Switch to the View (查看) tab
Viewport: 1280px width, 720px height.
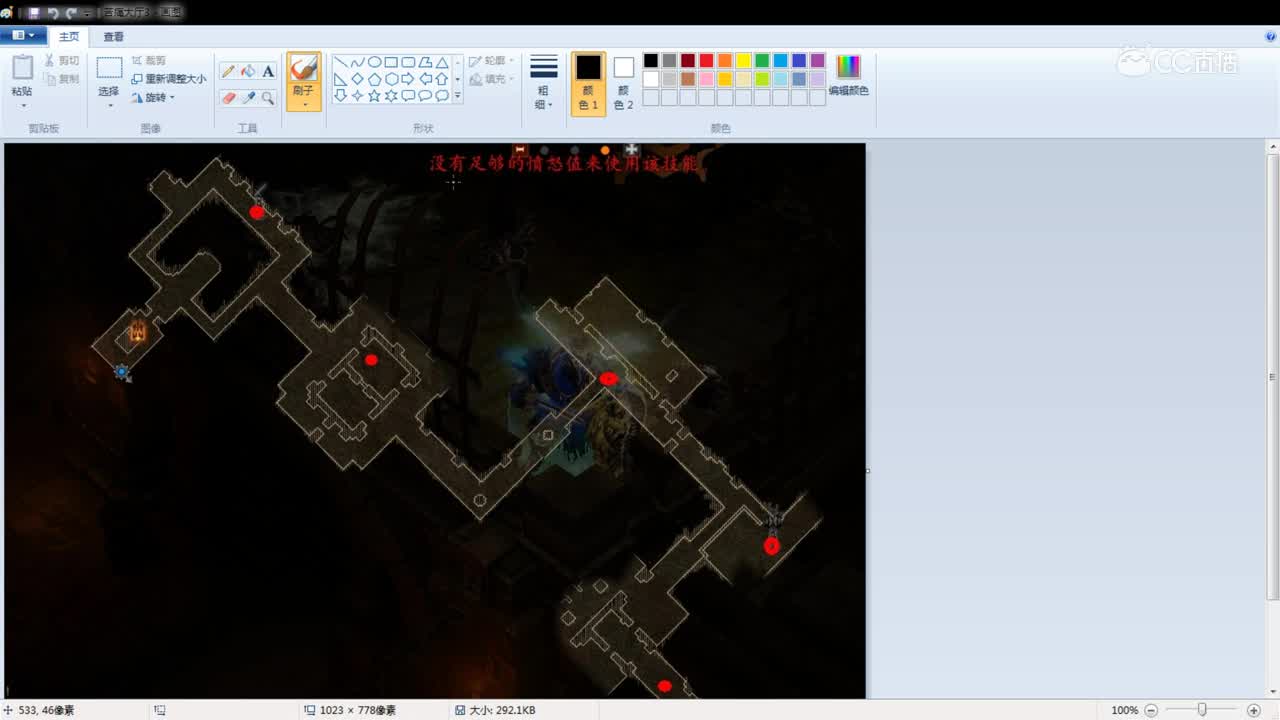pyautogui.click(x=114, y=37)
